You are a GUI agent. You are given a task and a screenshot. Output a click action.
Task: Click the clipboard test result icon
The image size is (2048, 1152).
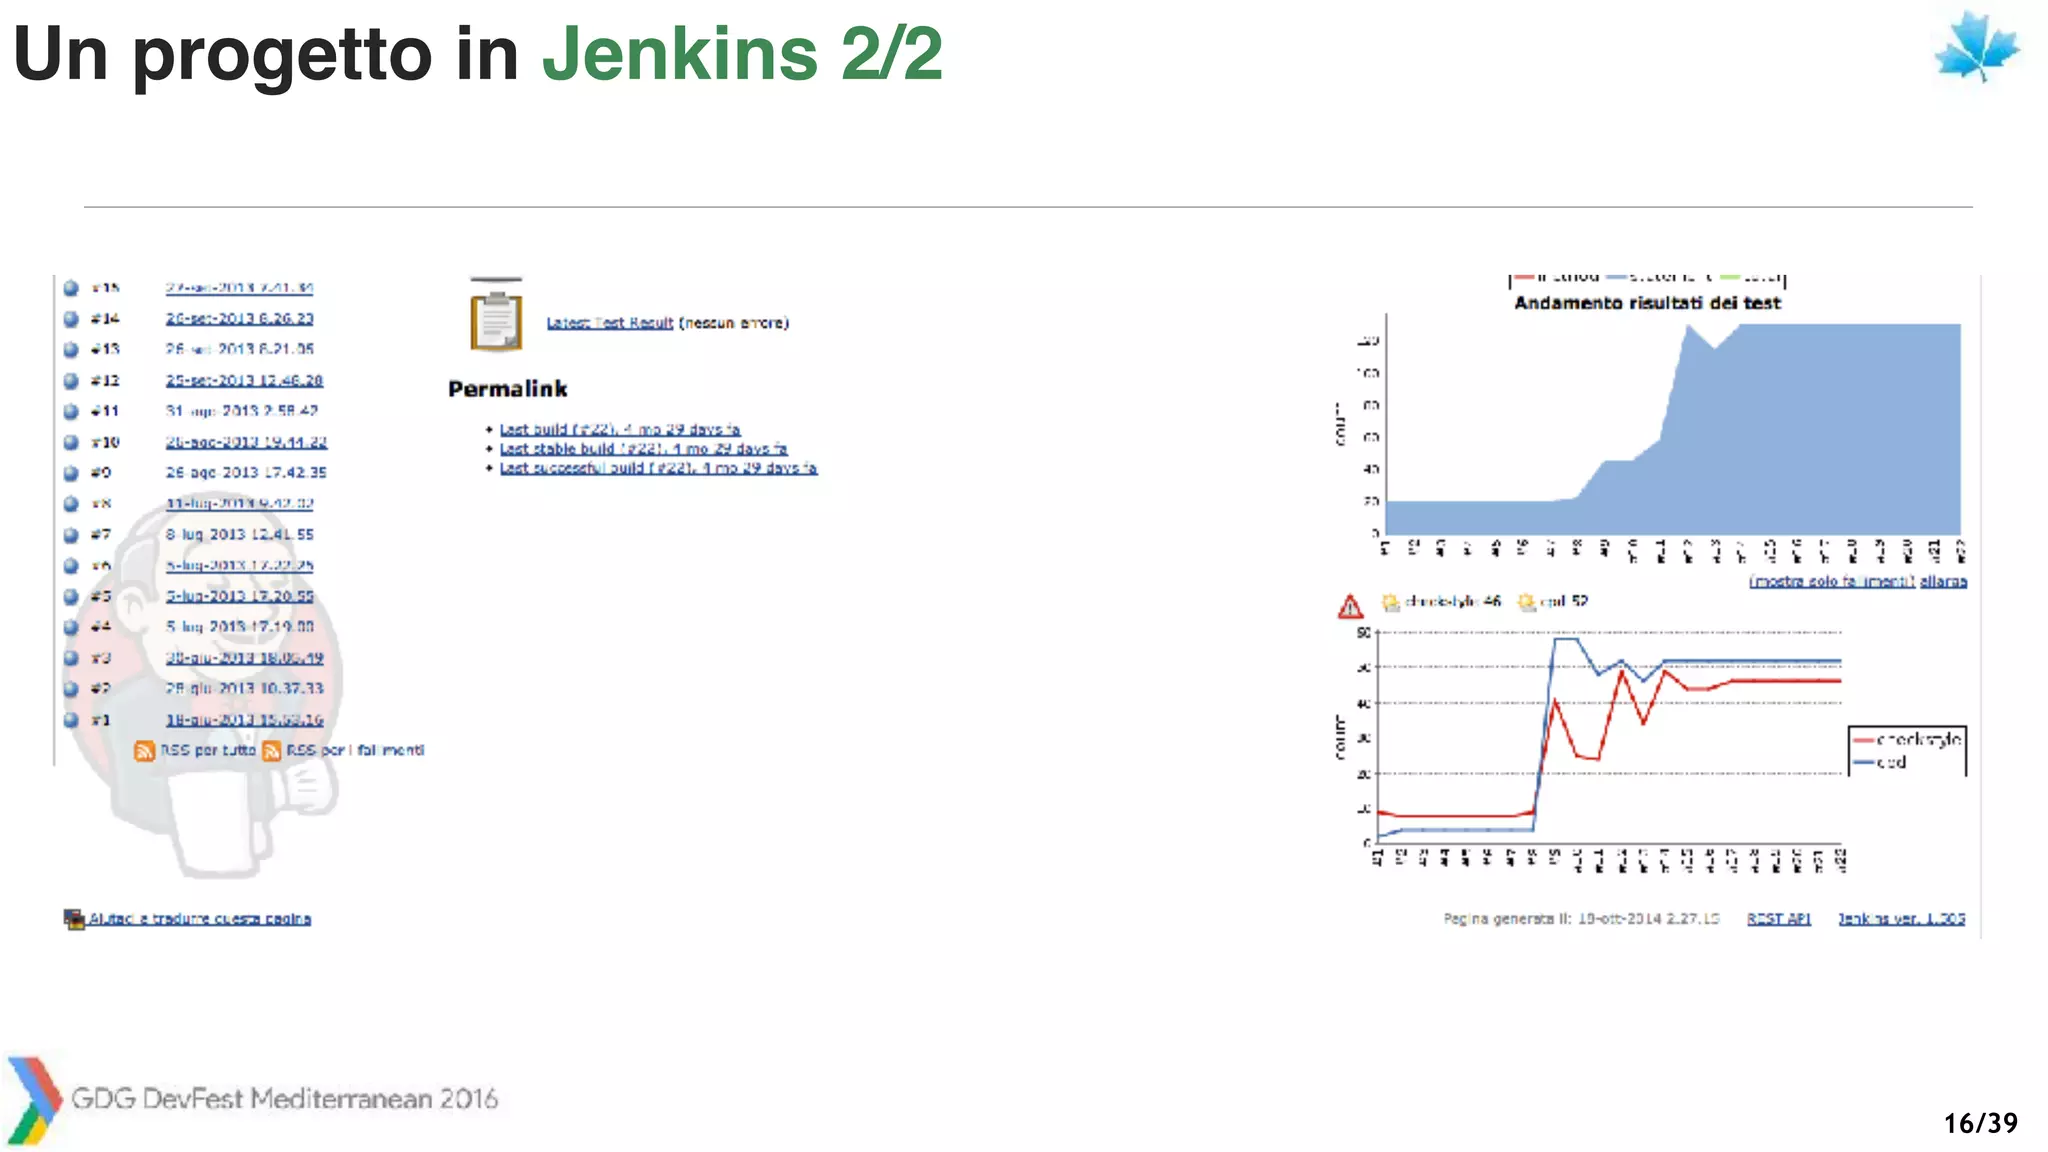[497, 321]
